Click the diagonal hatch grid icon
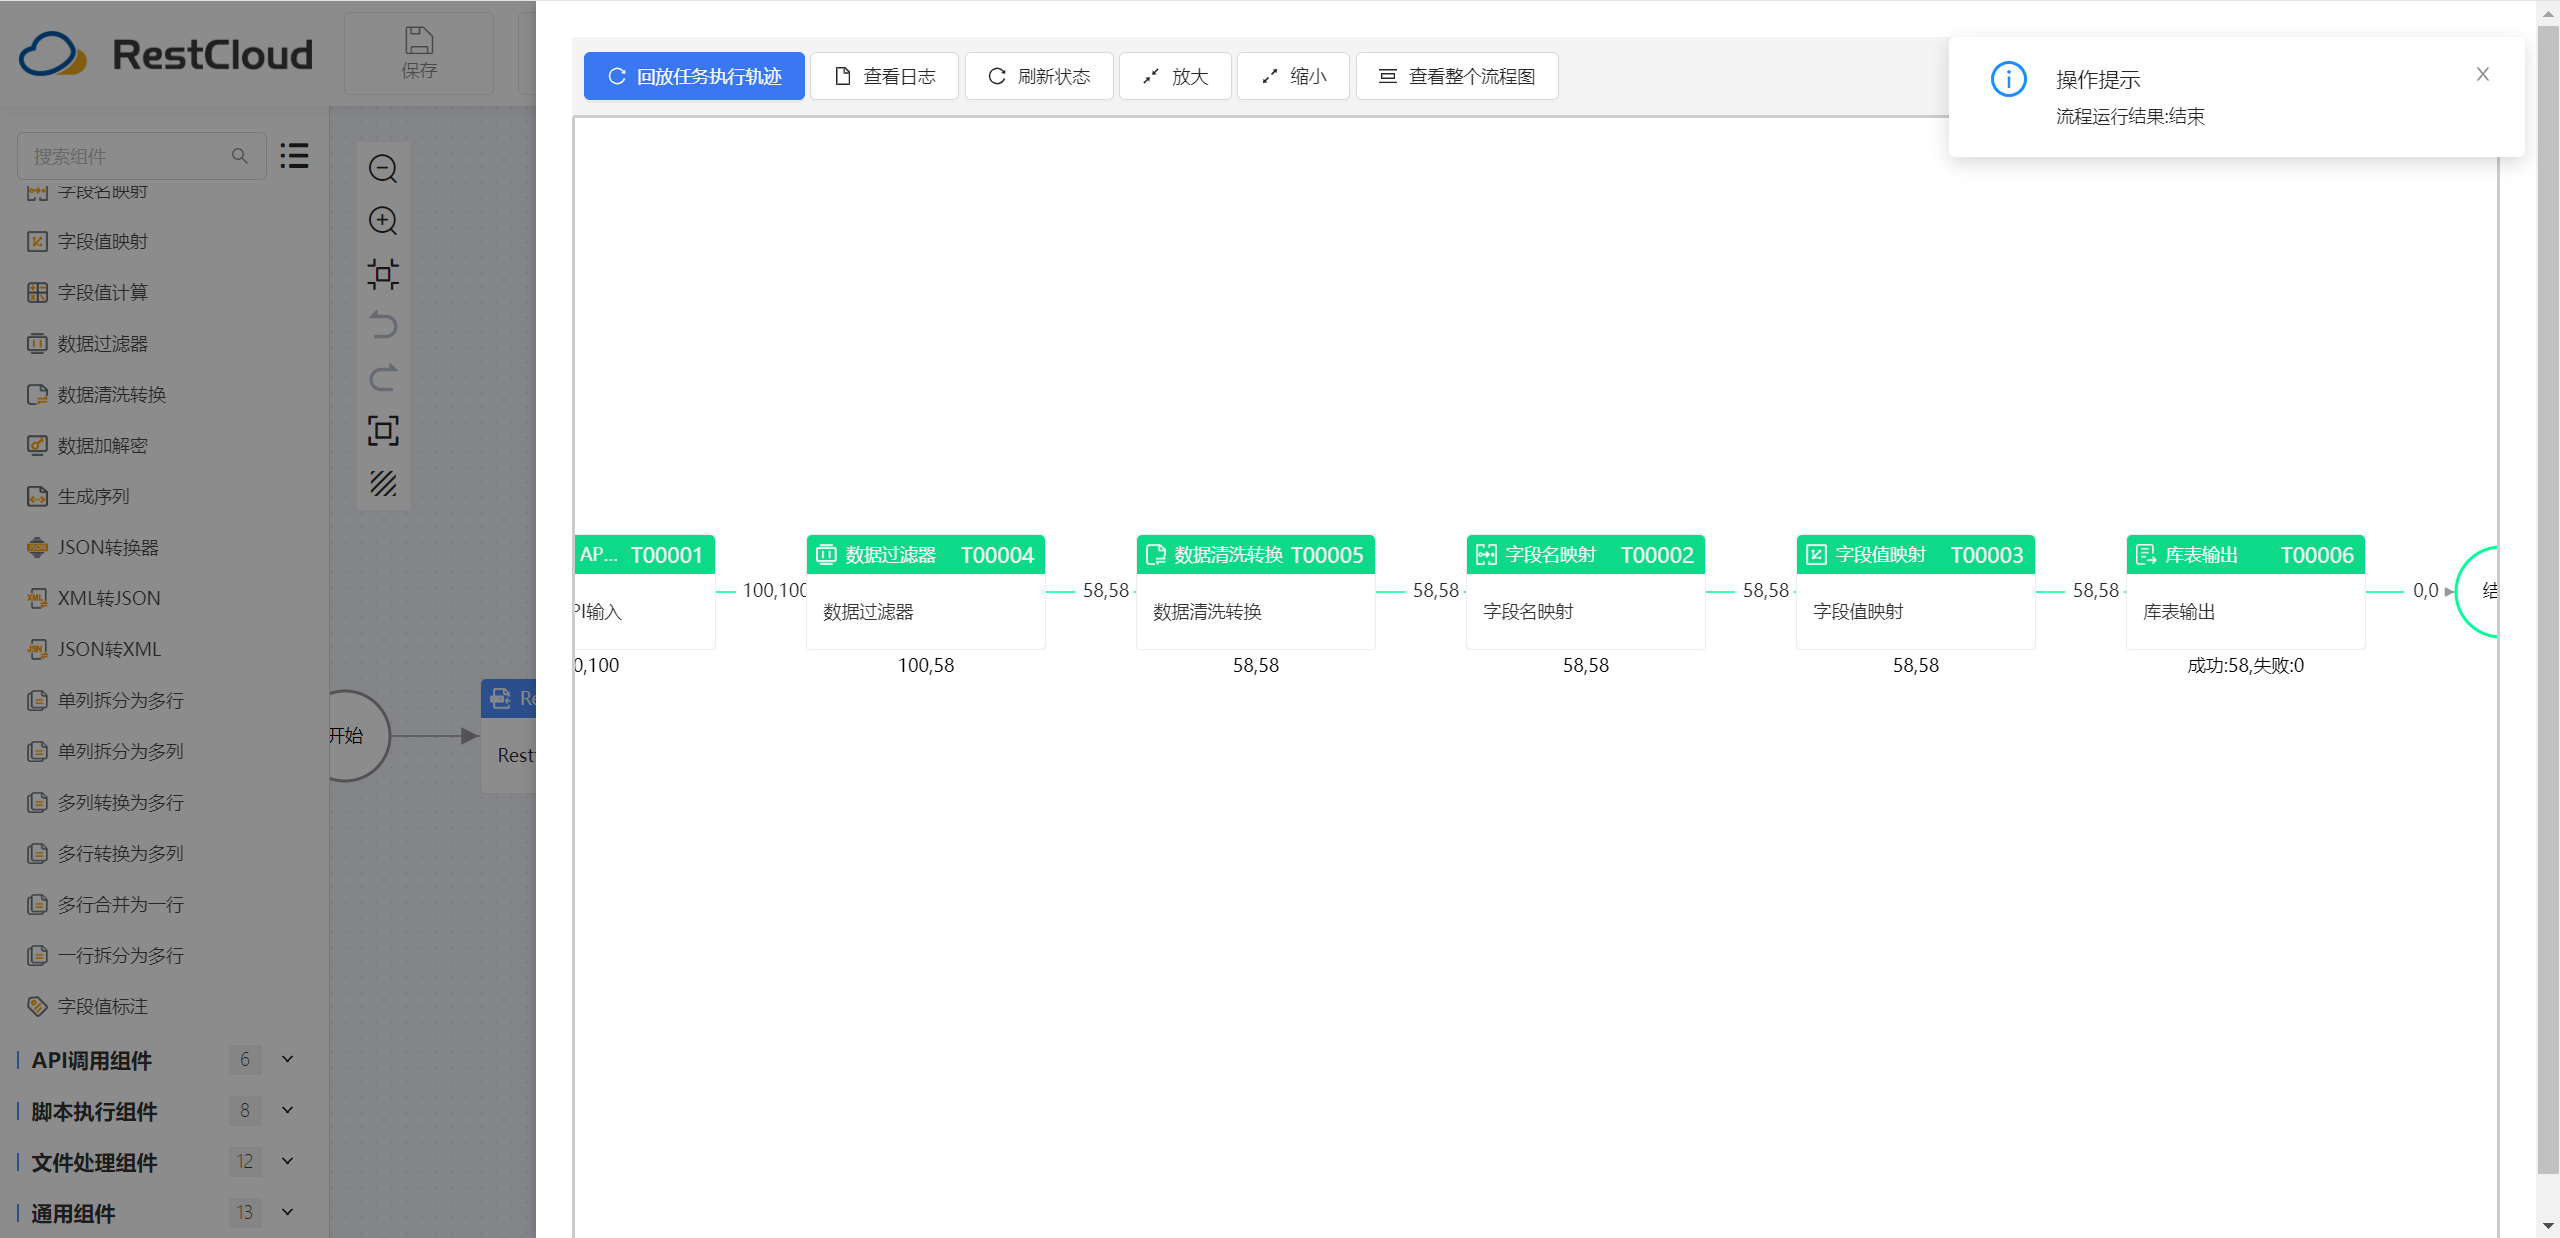 [x=383, y=484]
